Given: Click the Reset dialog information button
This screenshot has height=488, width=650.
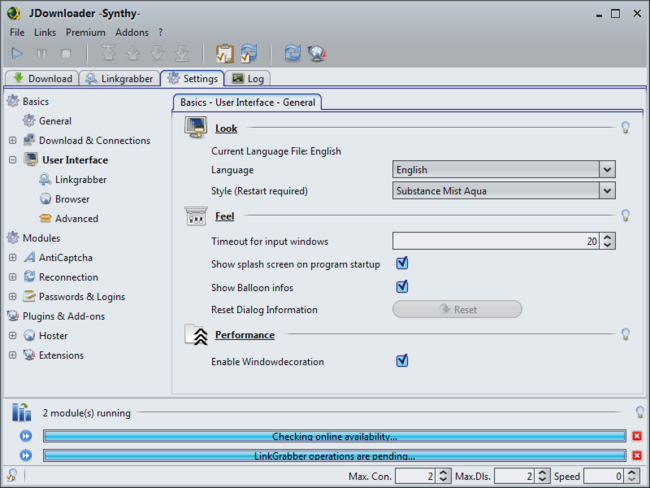Looking at the screenshot, I should (x=457, y=309).
